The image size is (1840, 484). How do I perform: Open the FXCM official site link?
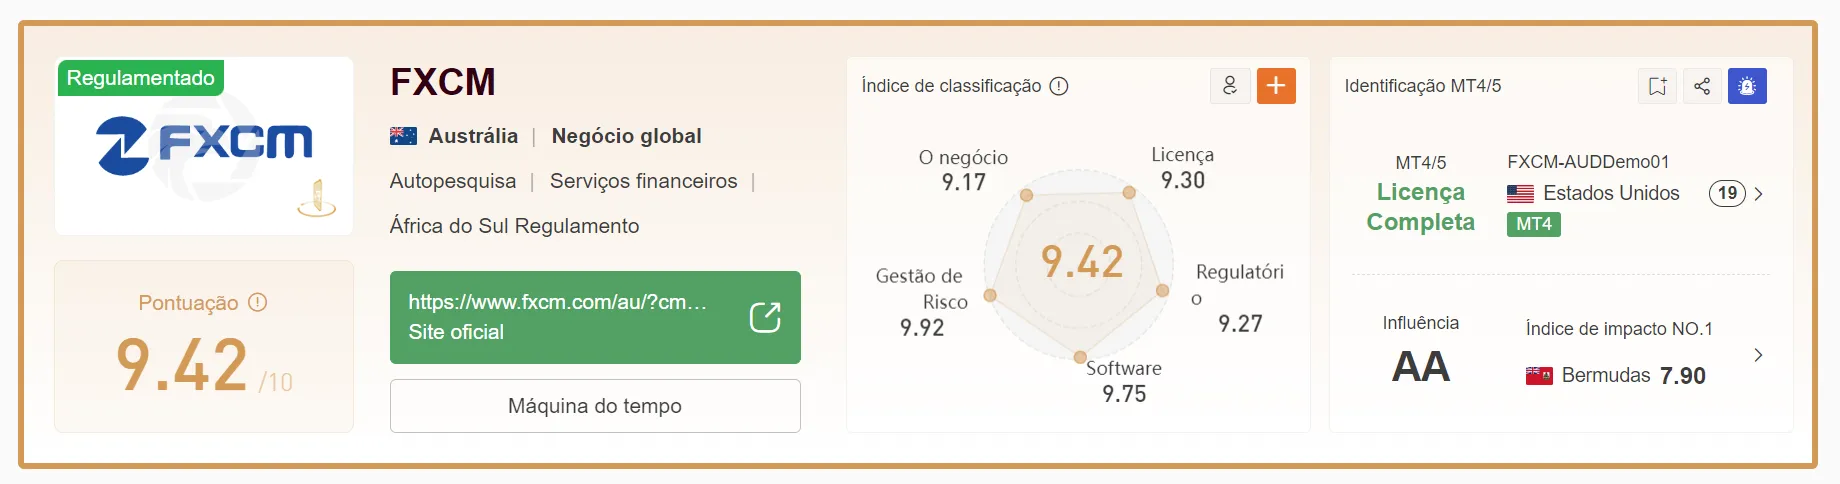[x=595, y=317]
